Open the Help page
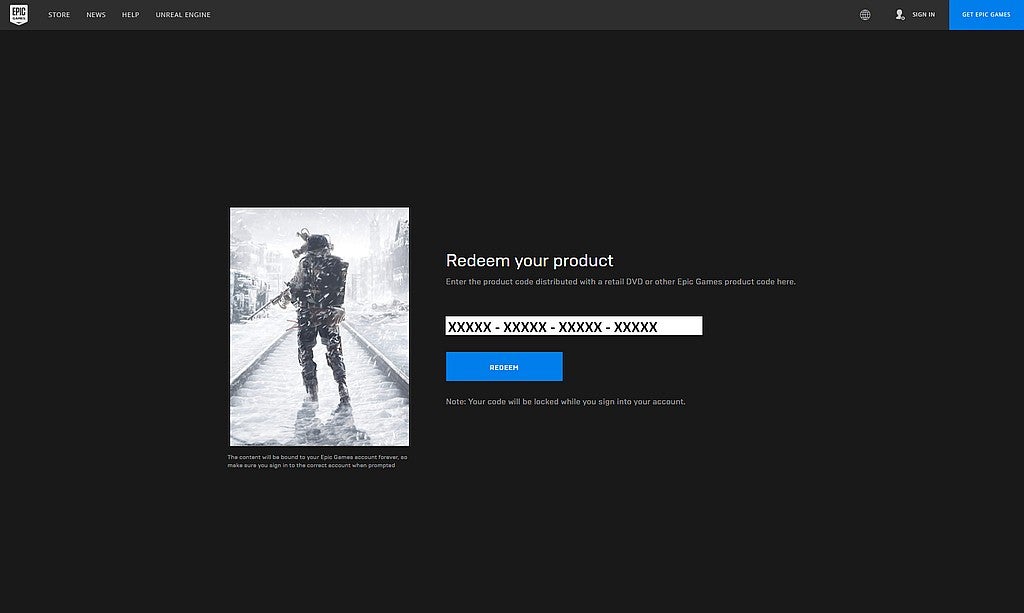Image resolution: width=1024 pixels, height=613 pixels. click(x=131, y=14)
